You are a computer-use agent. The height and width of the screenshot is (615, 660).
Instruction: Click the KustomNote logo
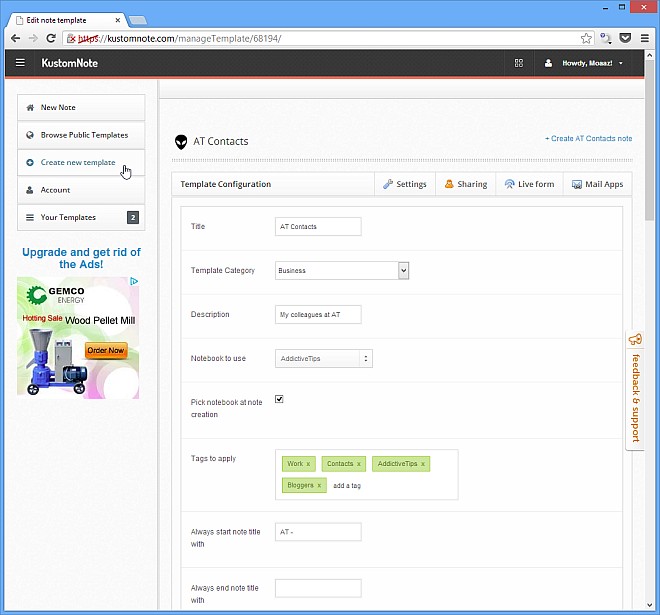click(x=69, y=63)
